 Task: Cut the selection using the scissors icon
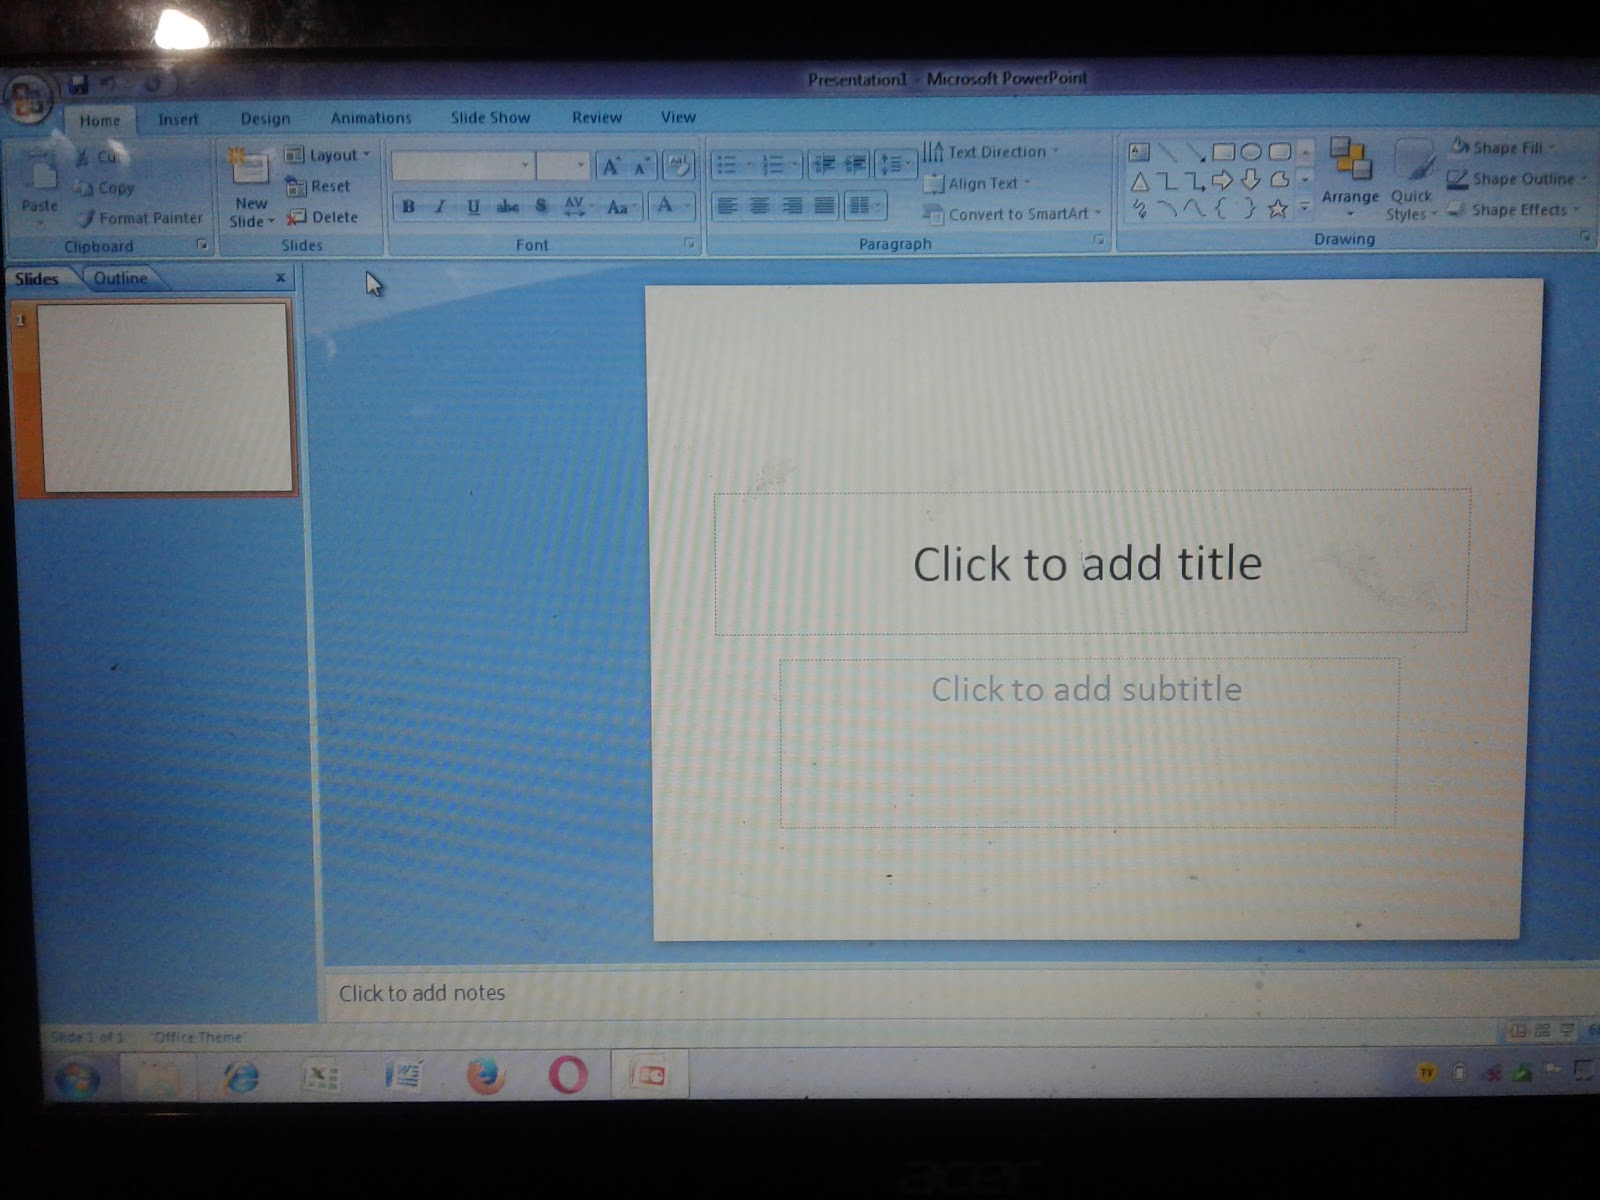point(98,157)
